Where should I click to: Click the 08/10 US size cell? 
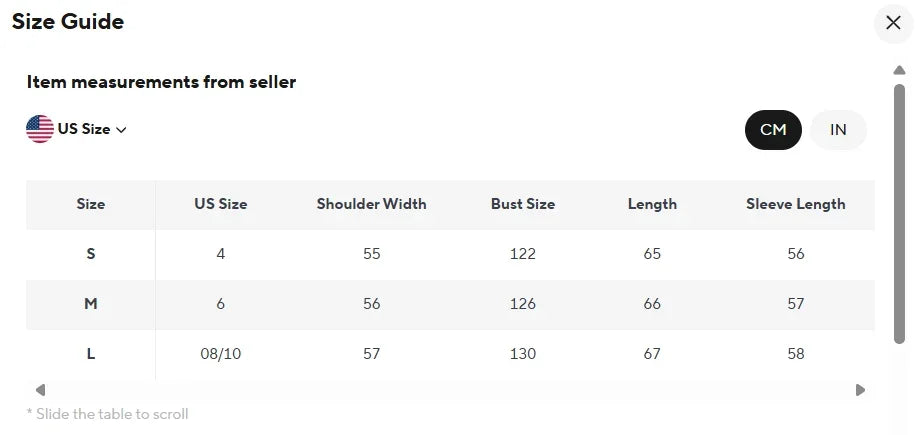tap(221, 354)
